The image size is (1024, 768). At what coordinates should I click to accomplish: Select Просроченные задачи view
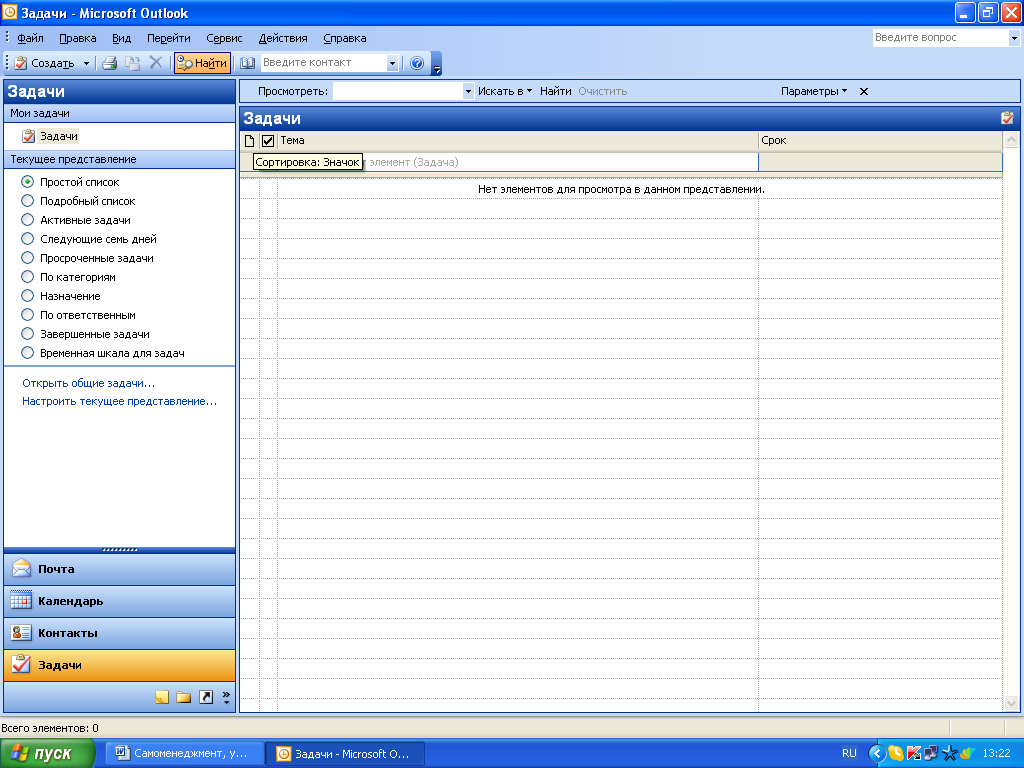coord(27,257)
